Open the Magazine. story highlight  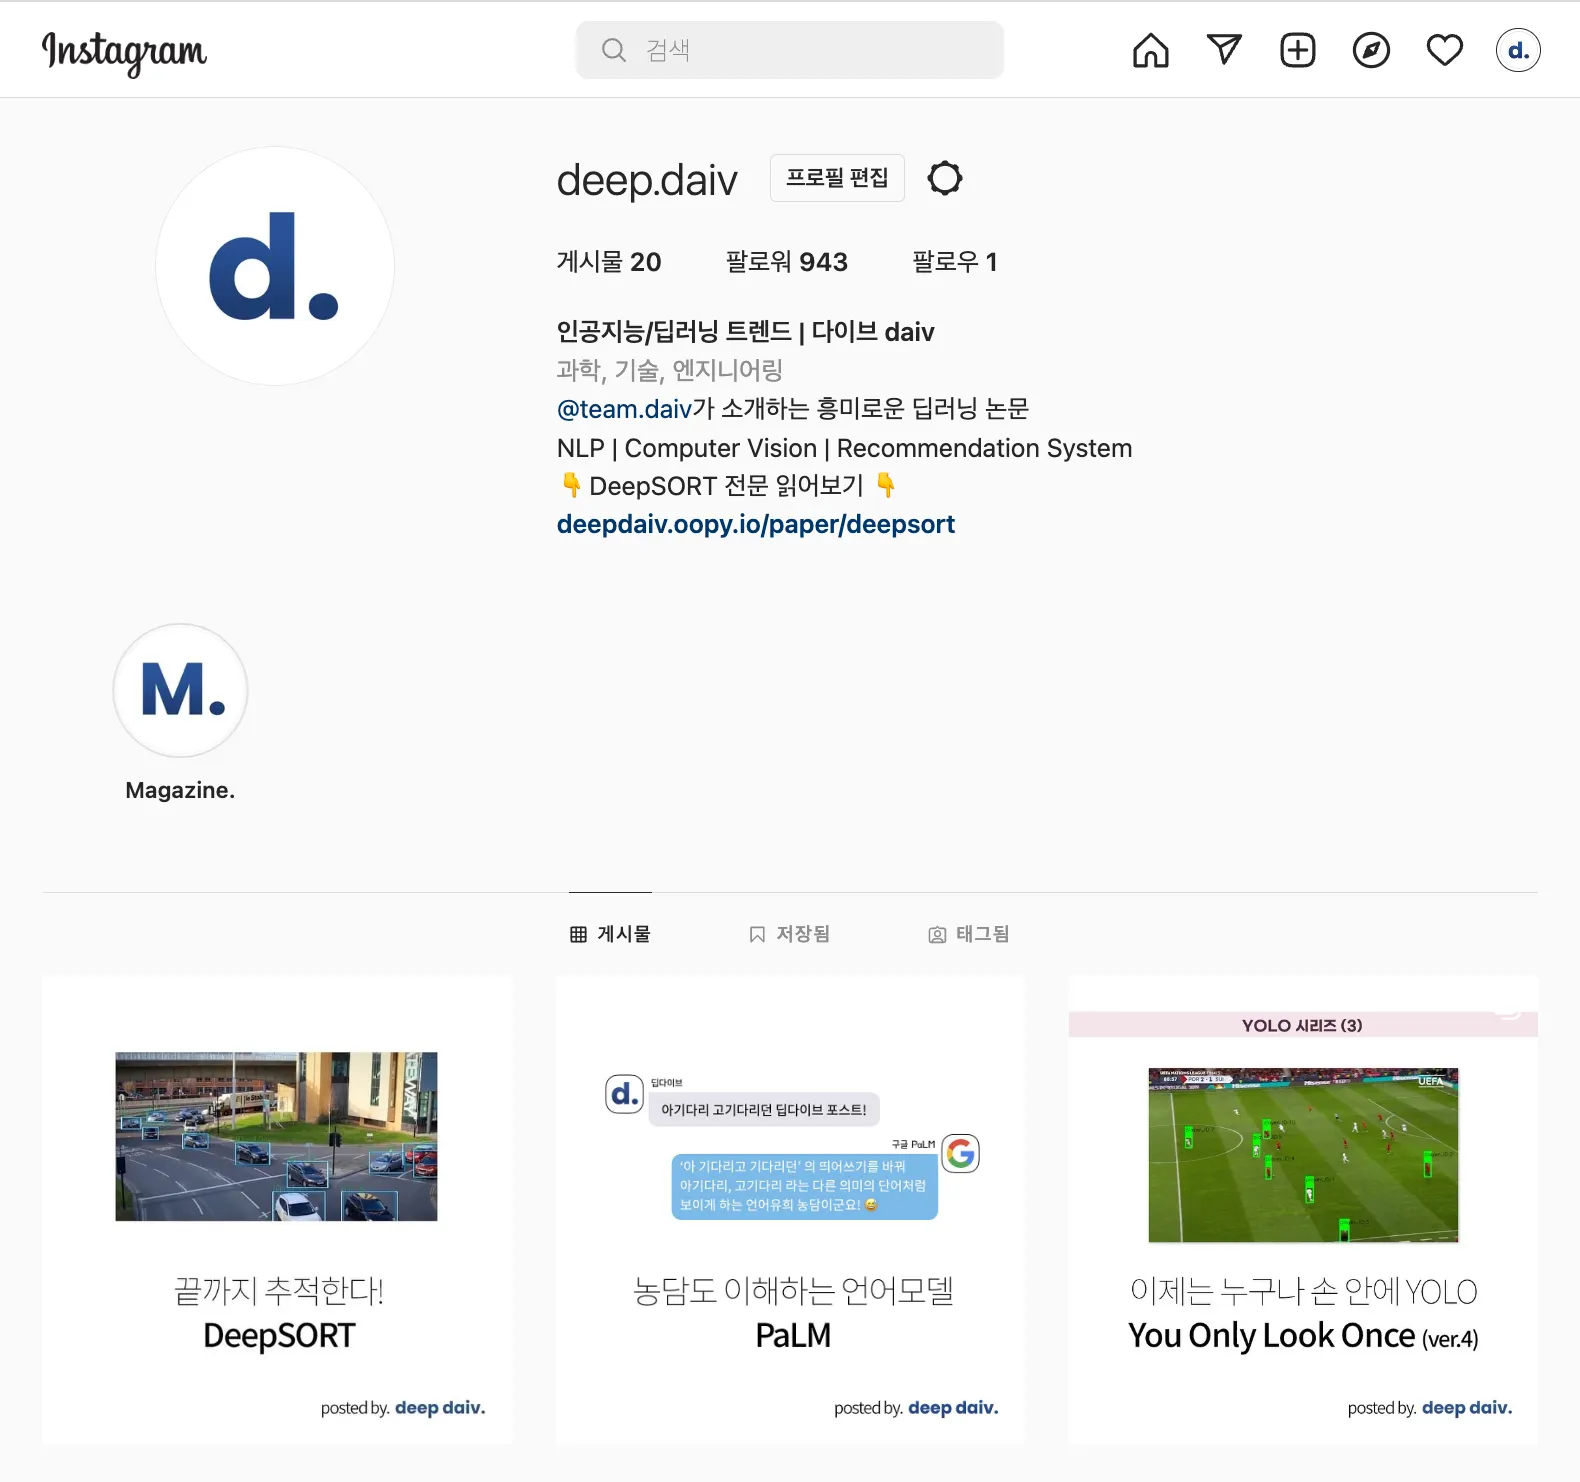pyautogui.click(x=181, y=690)
